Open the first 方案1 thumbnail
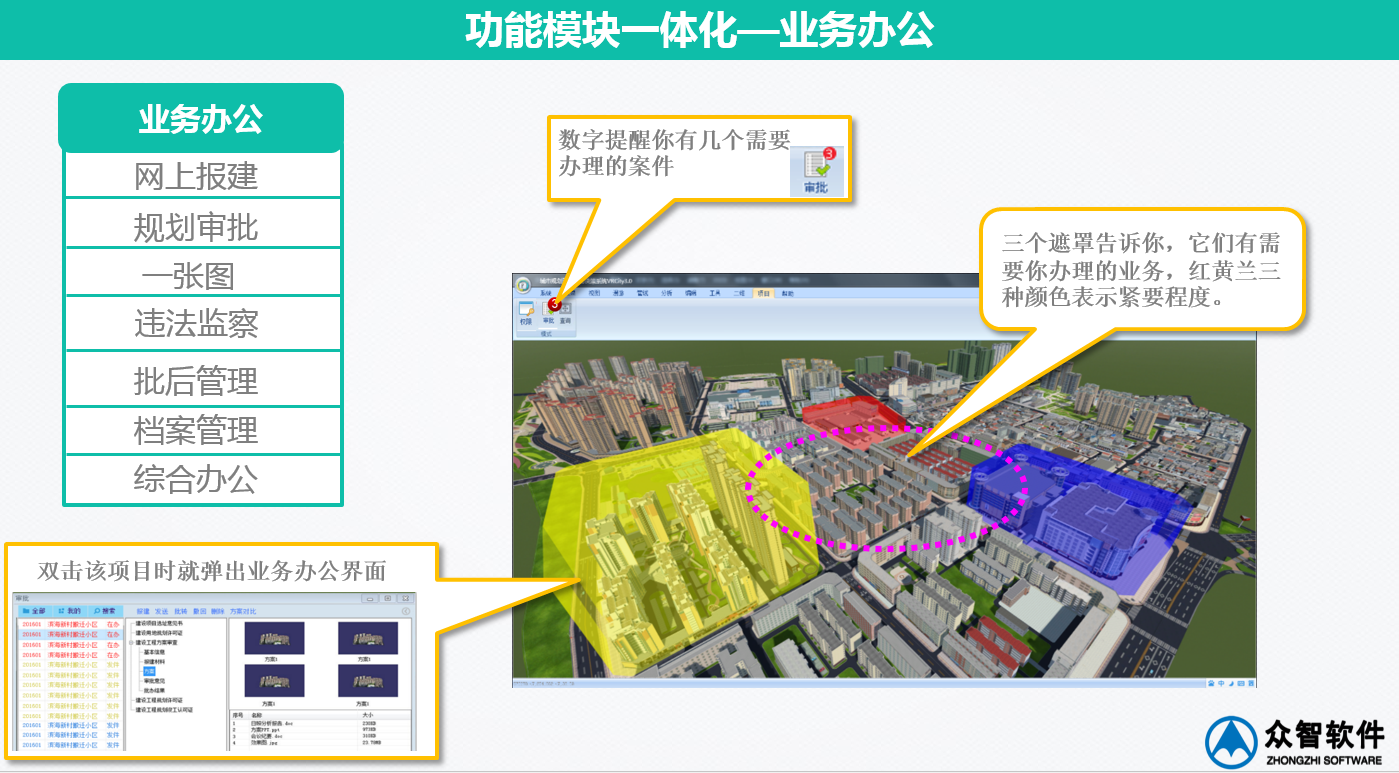The height and width of the screenshot is (773, 1399). click(x=275, y=640)
